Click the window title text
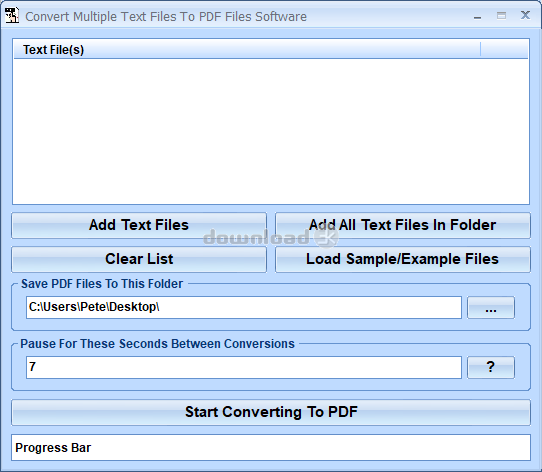Image resolution: width=542 pixels, height=472 pixels. point(166,17)
